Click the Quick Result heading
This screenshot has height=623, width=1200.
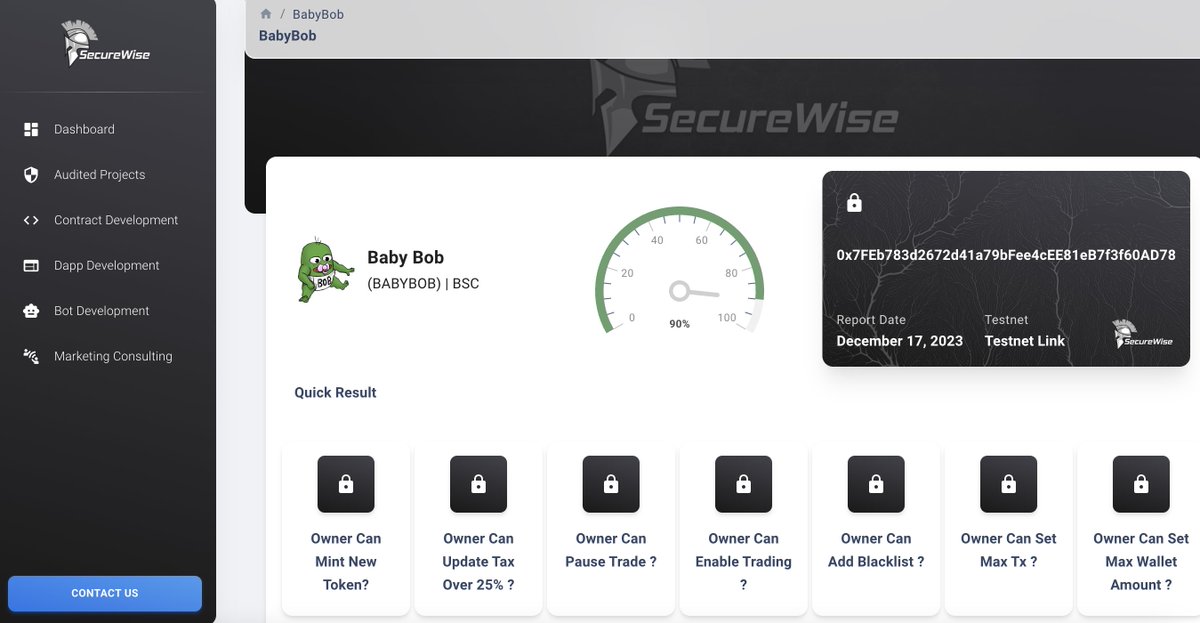click(335, 393)
